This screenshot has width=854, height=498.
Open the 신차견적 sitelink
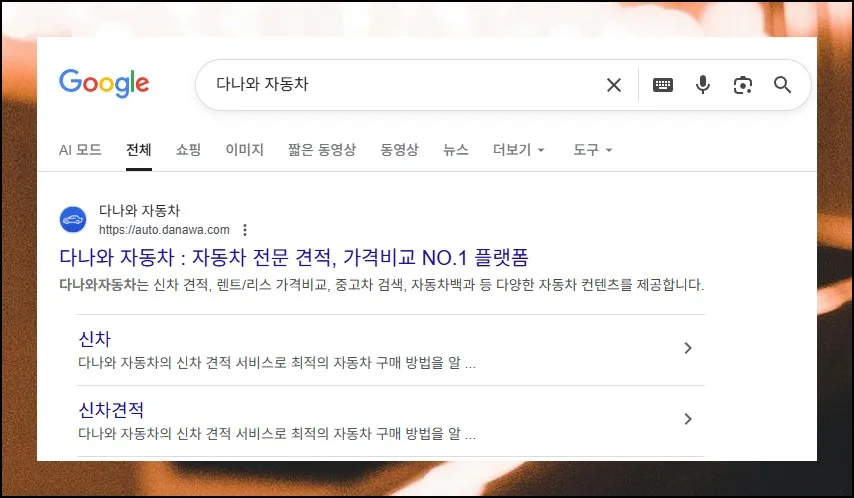[x=111, y=410]
